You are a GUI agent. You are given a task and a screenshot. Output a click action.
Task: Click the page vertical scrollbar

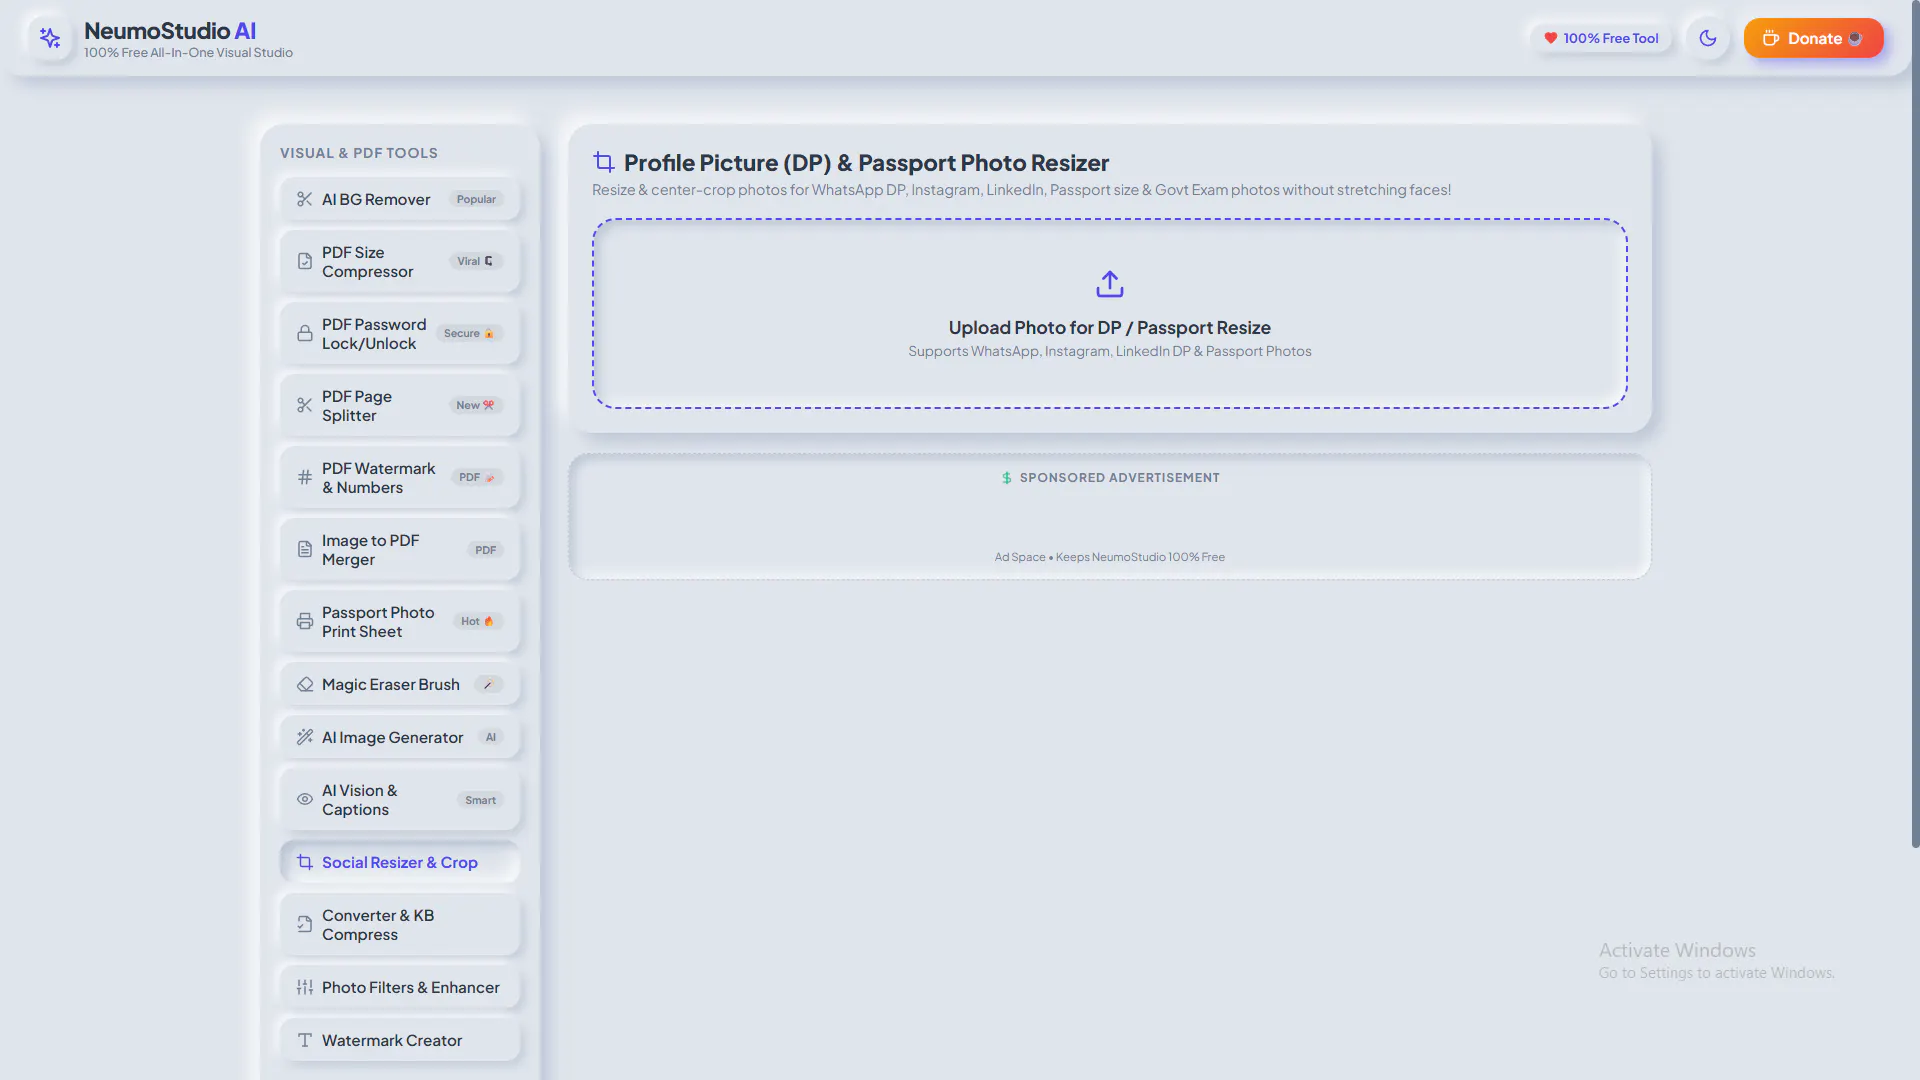click(1915, 425)
